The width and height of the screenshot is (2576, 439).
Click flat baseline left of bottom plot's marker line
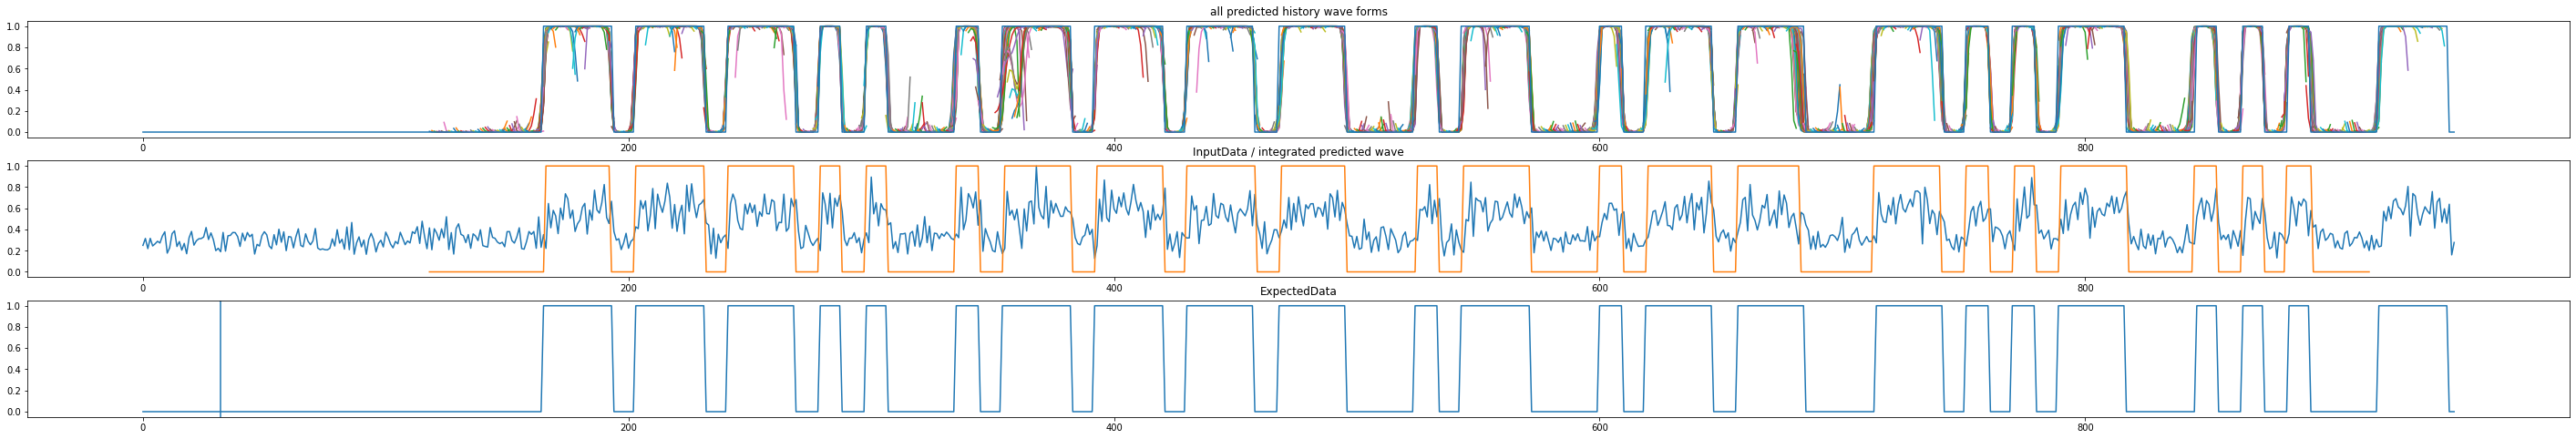pos(180,411)
